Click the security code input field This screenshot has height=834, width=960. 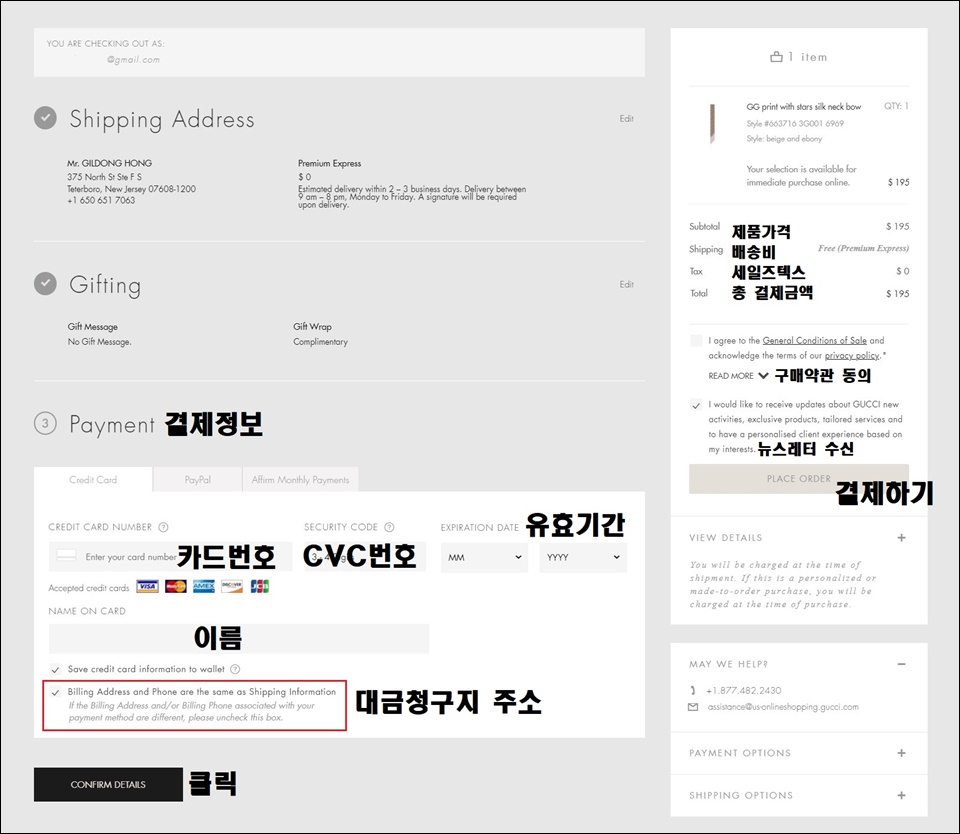click(x=365, y=557)
